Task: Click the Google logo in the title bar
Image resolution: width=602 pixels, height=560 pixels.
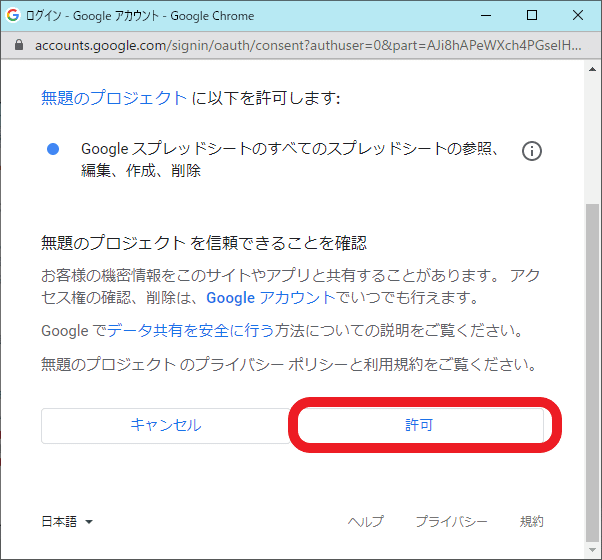Action: click(x=13, y=15)
